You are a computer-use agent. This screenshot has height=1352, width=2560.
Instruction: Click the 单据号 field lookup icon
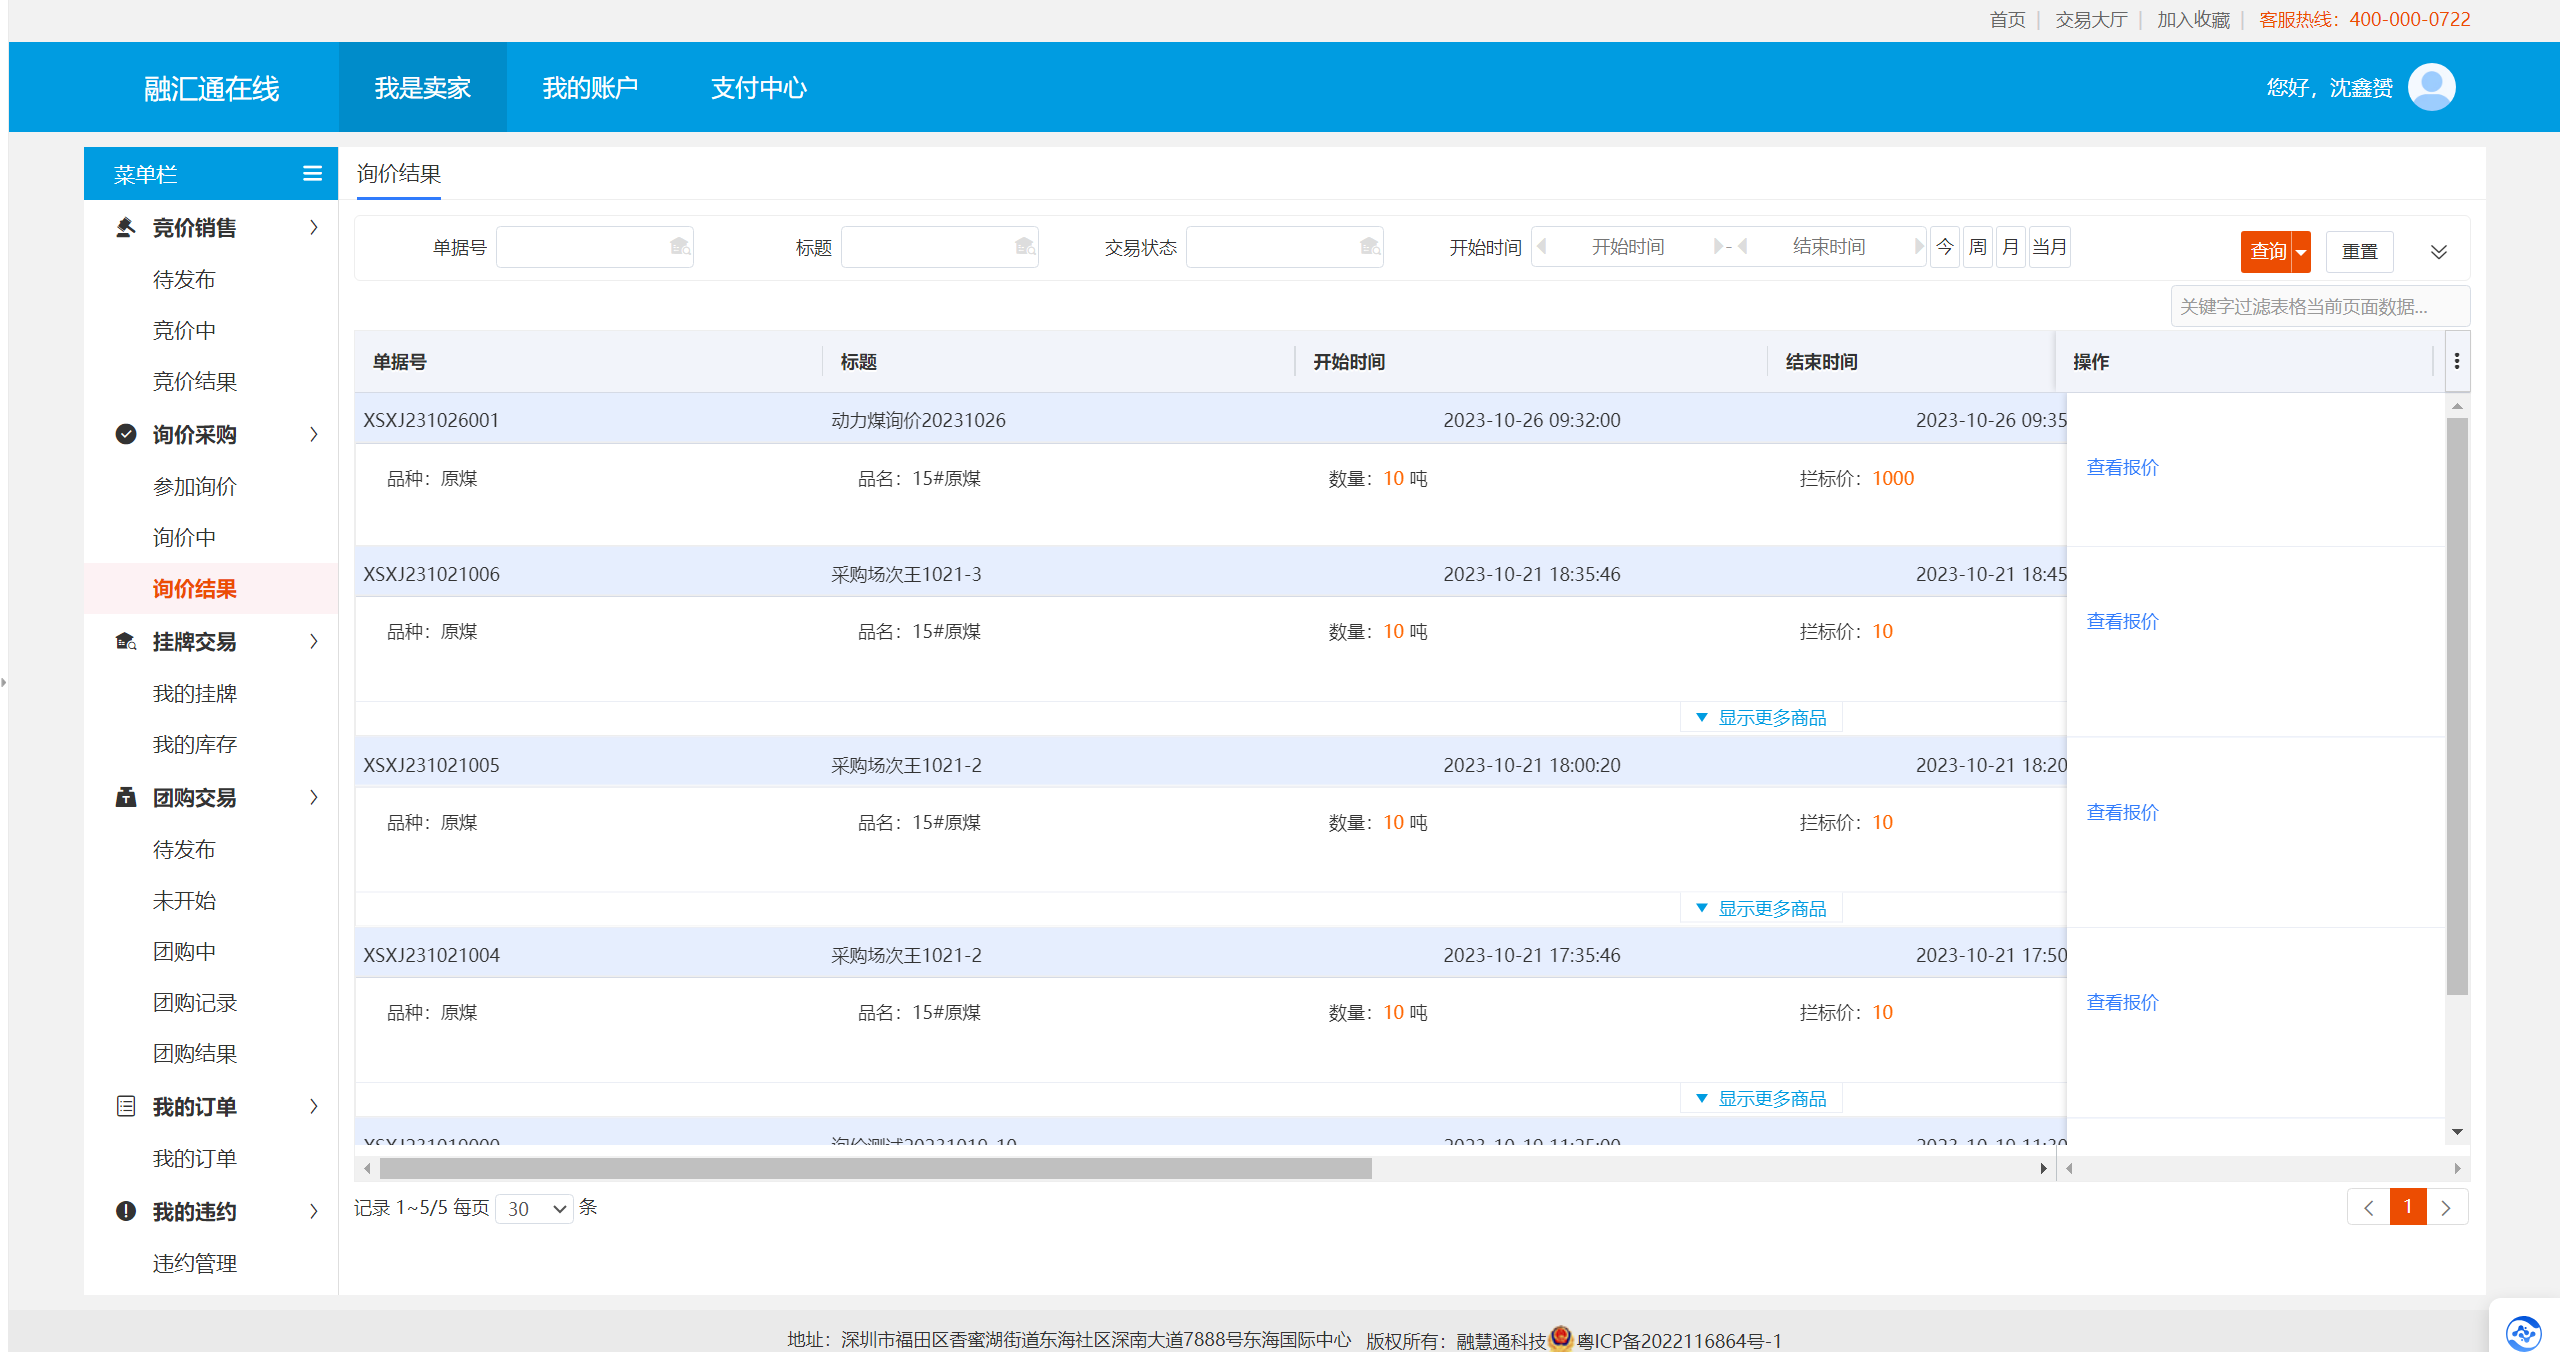click(x=680, y=247)
